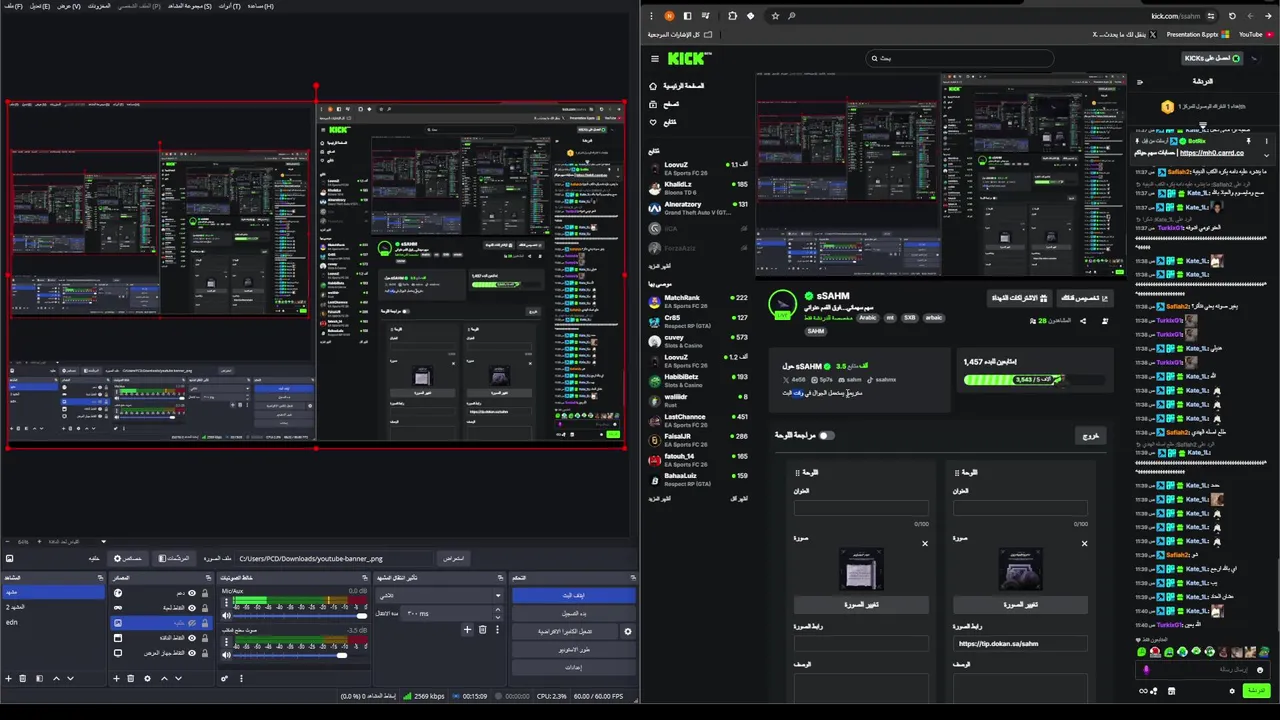1280x720 pixels.
Task: Move source down in sources panel
Action: pos(178,678)
